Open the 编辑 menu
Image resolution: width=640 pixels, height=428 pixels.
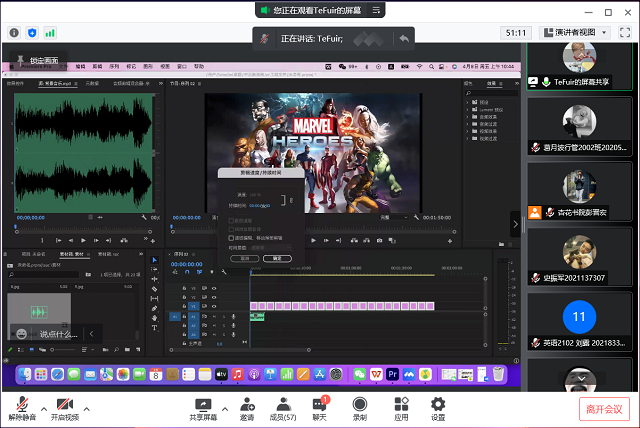coord(80,66)
